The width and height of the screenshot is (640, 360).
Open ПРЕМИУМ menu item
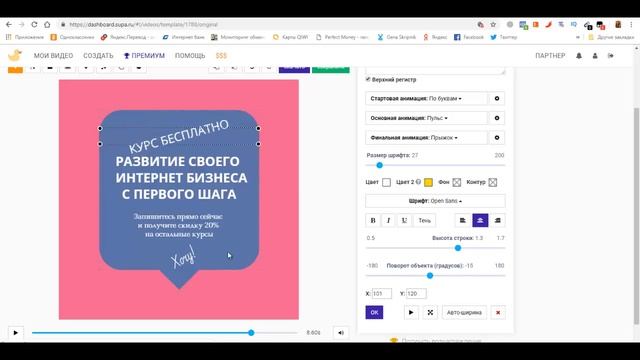pos(144,56)
